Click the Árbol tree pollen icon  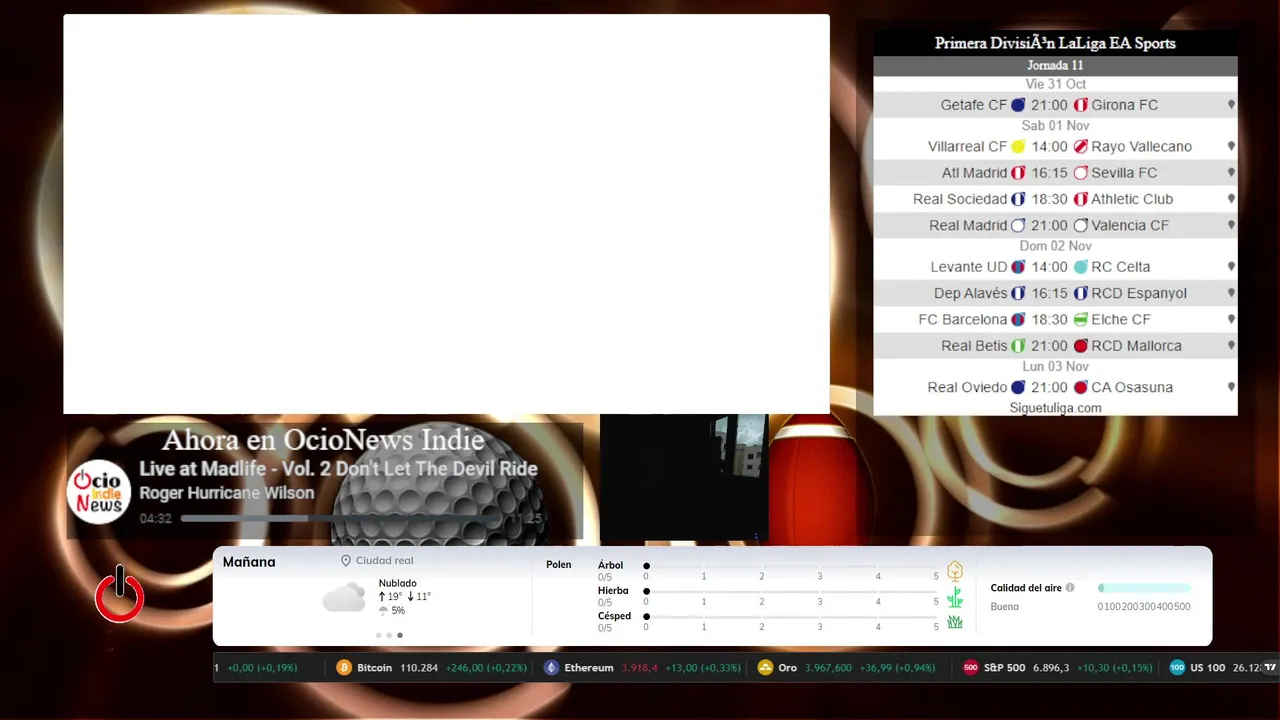pos(955,571)
